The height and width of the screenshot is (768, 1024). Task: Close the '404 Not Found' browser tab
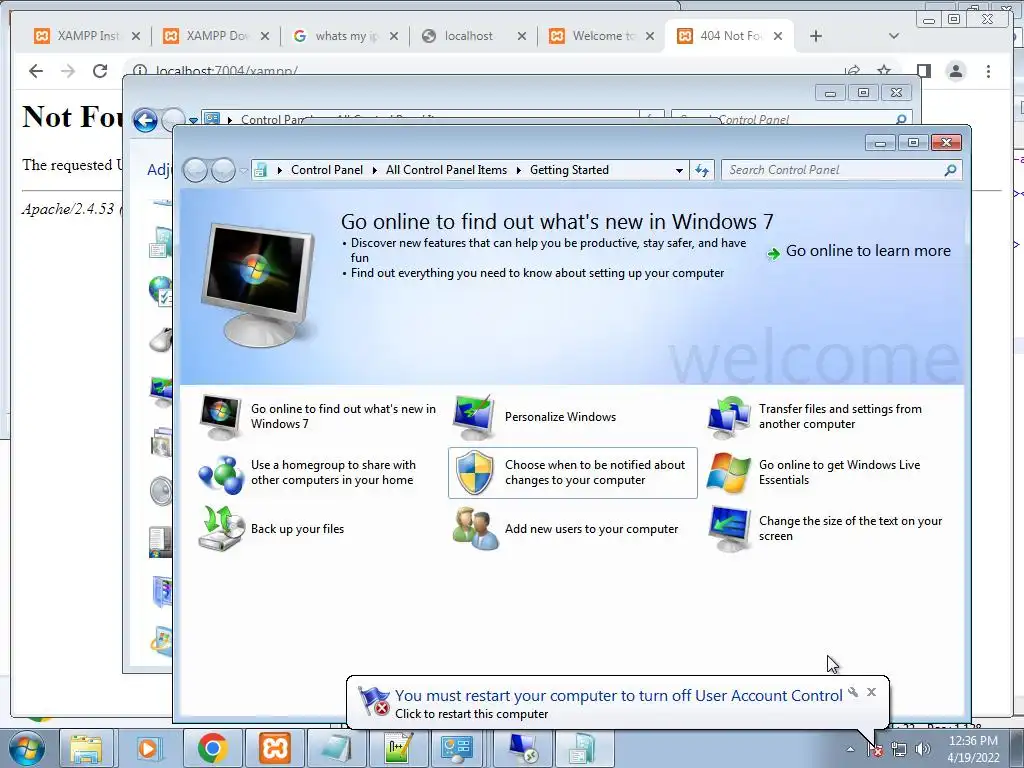778,36
